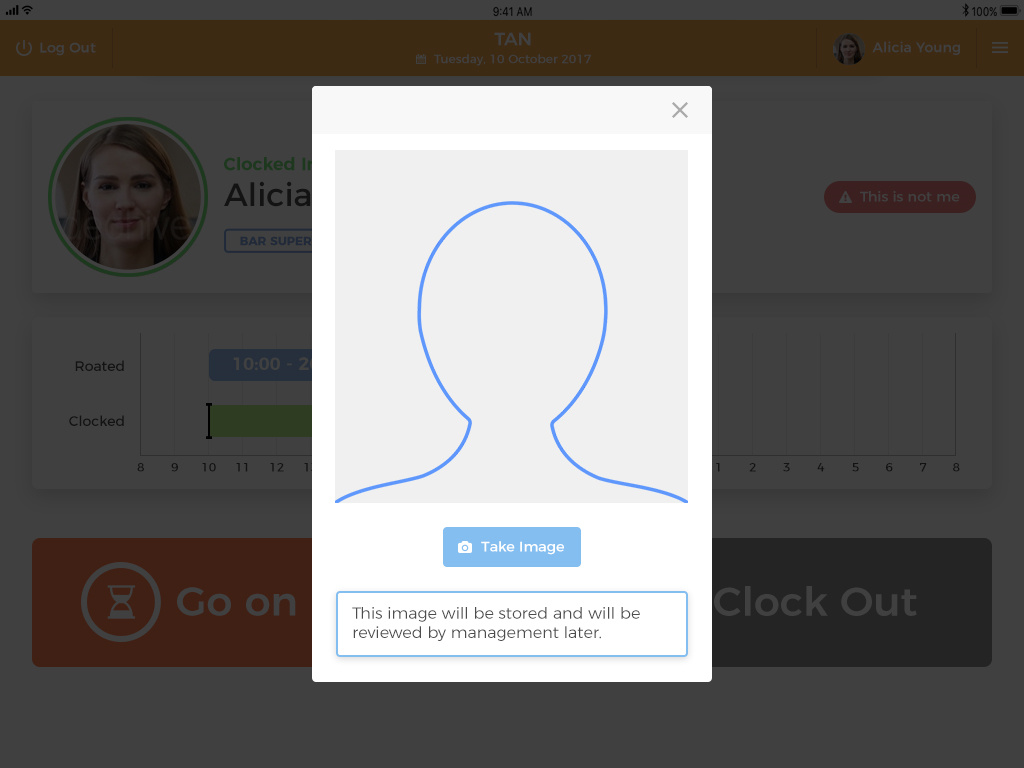Click the Bluetooth icon in status bar

coord(965,11)
